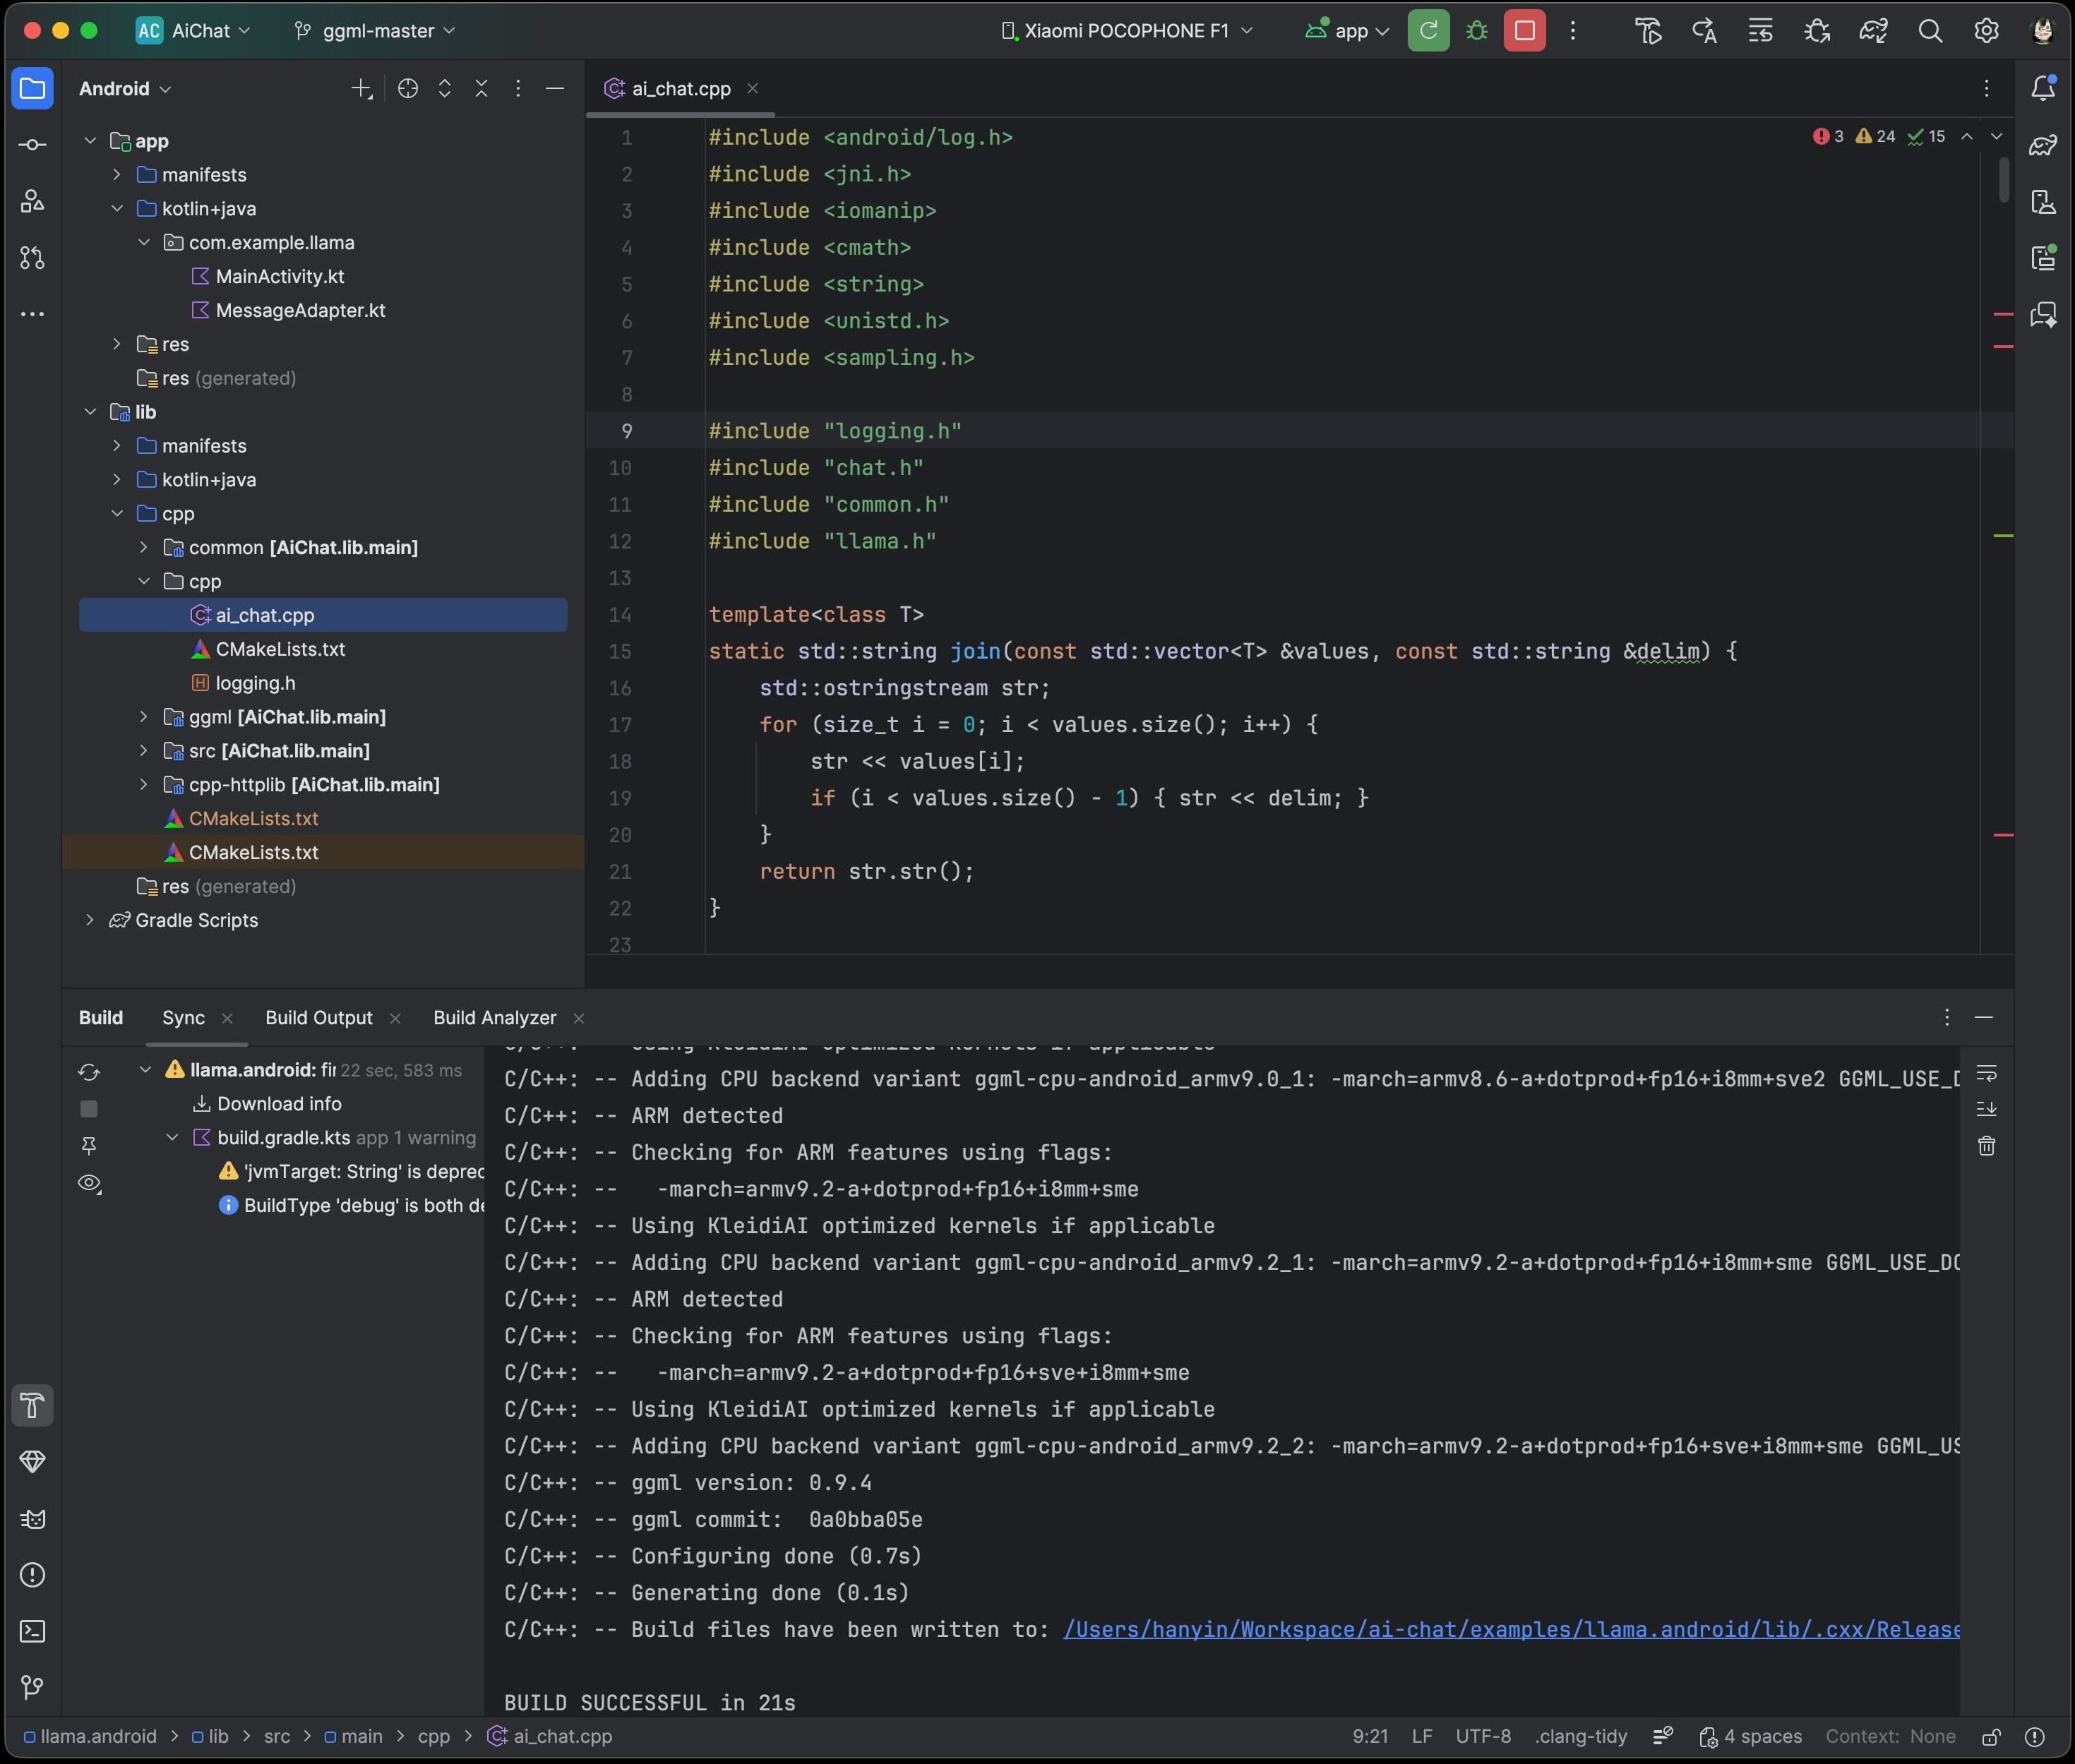
Task: Open Search Everywhere magnifier
Action: [x=1930, y=31]
